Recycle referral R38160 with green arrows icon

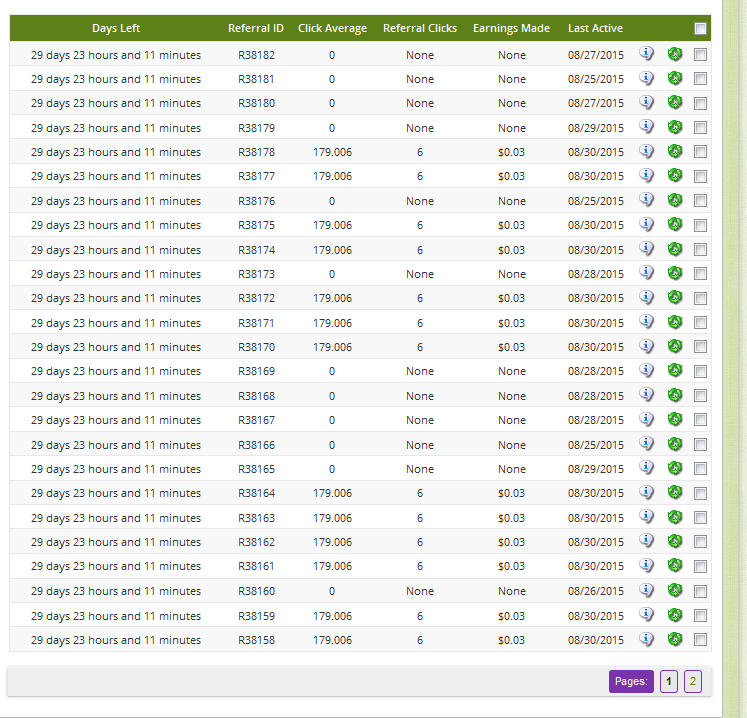click(x=674, y=590)
